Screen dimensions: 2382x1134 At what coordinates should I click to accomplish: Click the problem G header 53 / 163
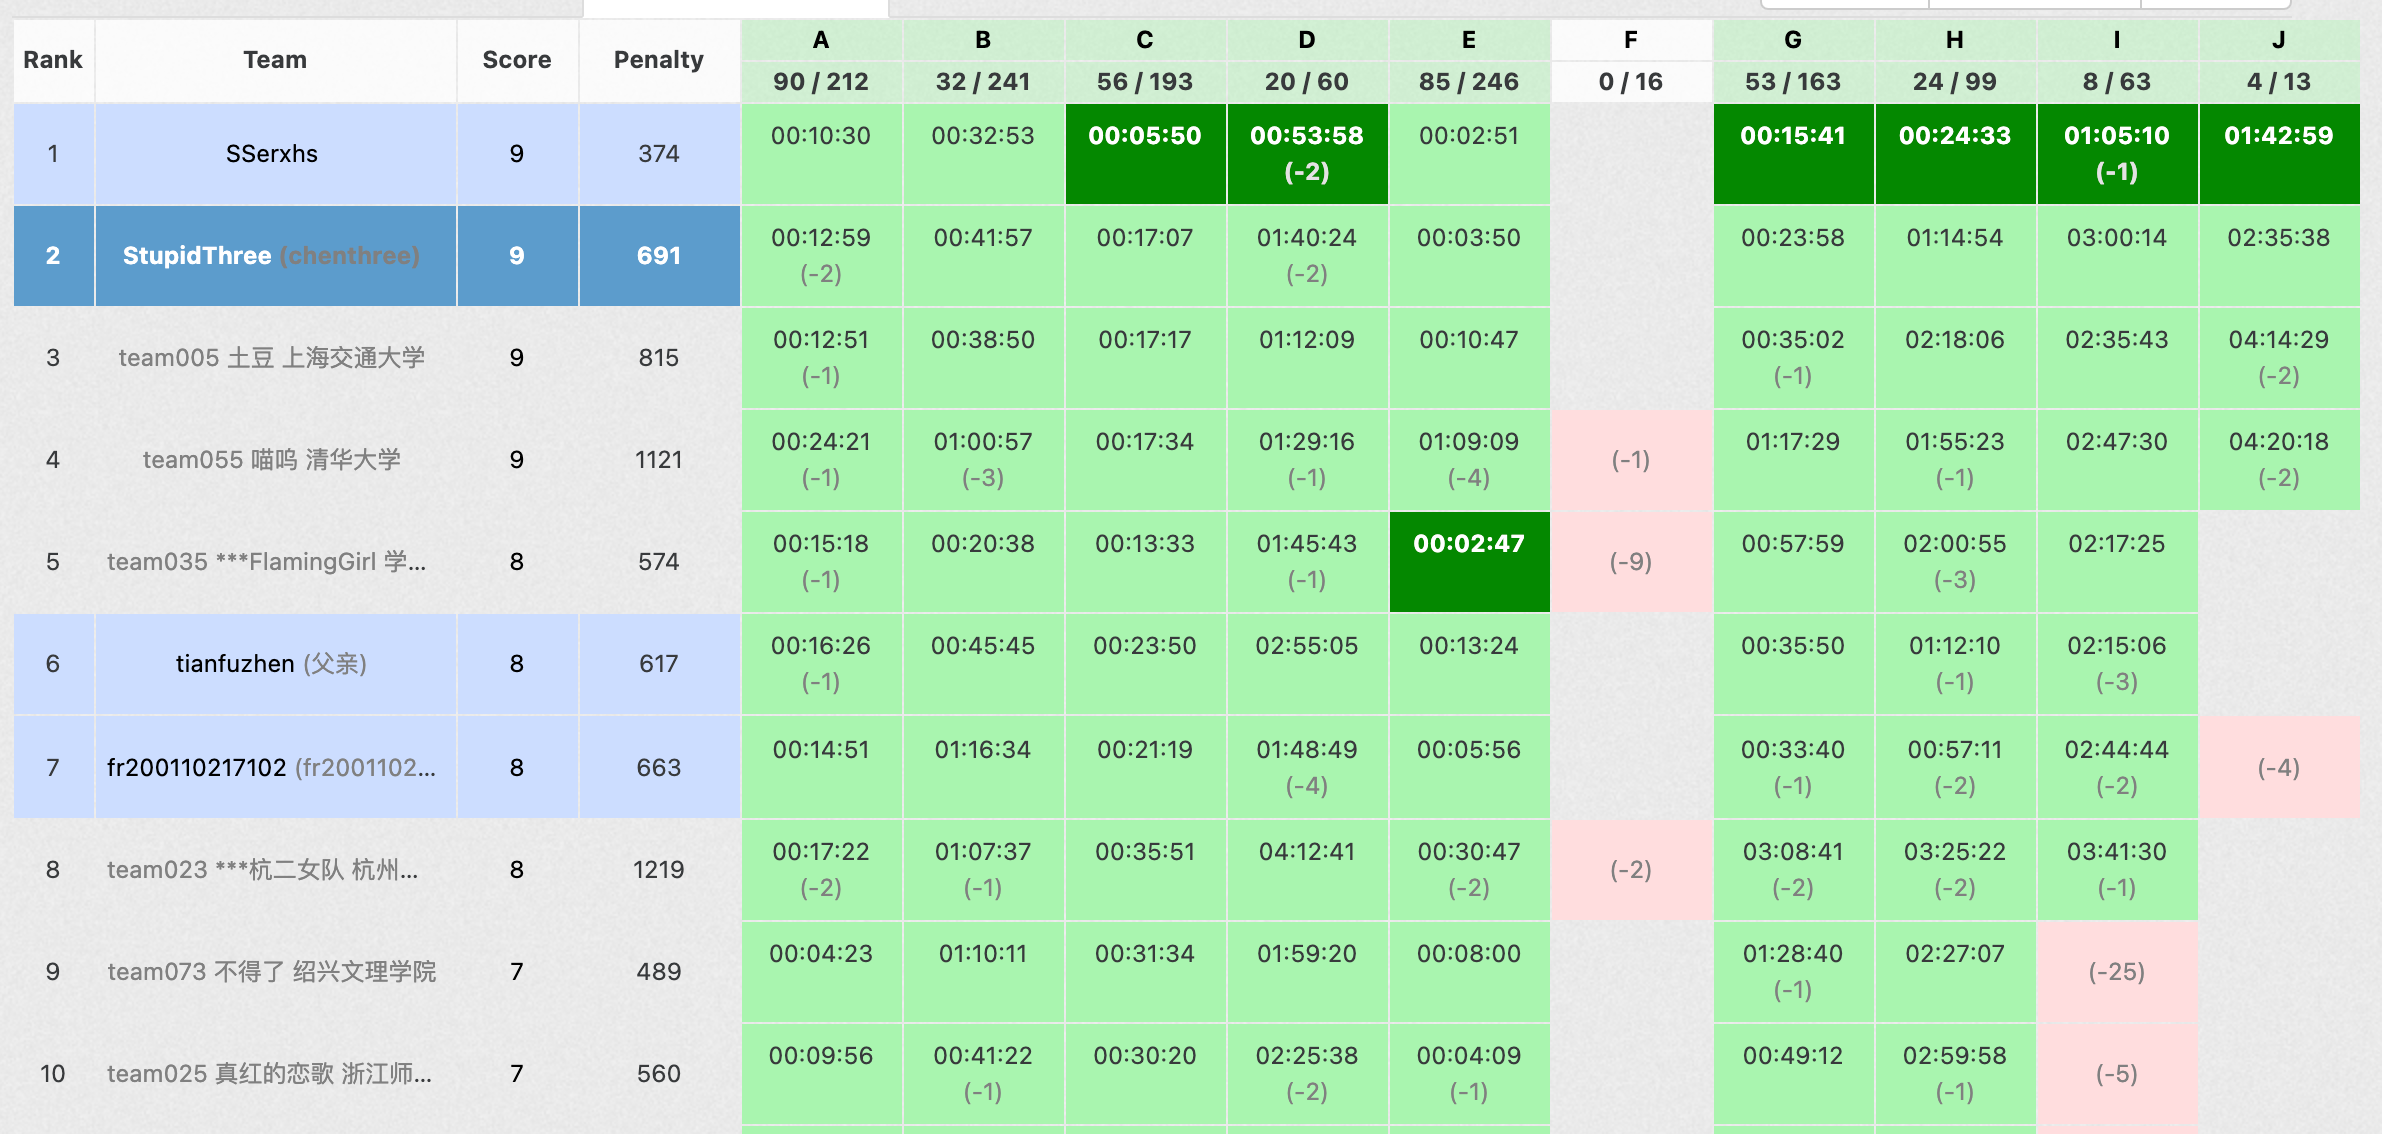click(1792, 82)
